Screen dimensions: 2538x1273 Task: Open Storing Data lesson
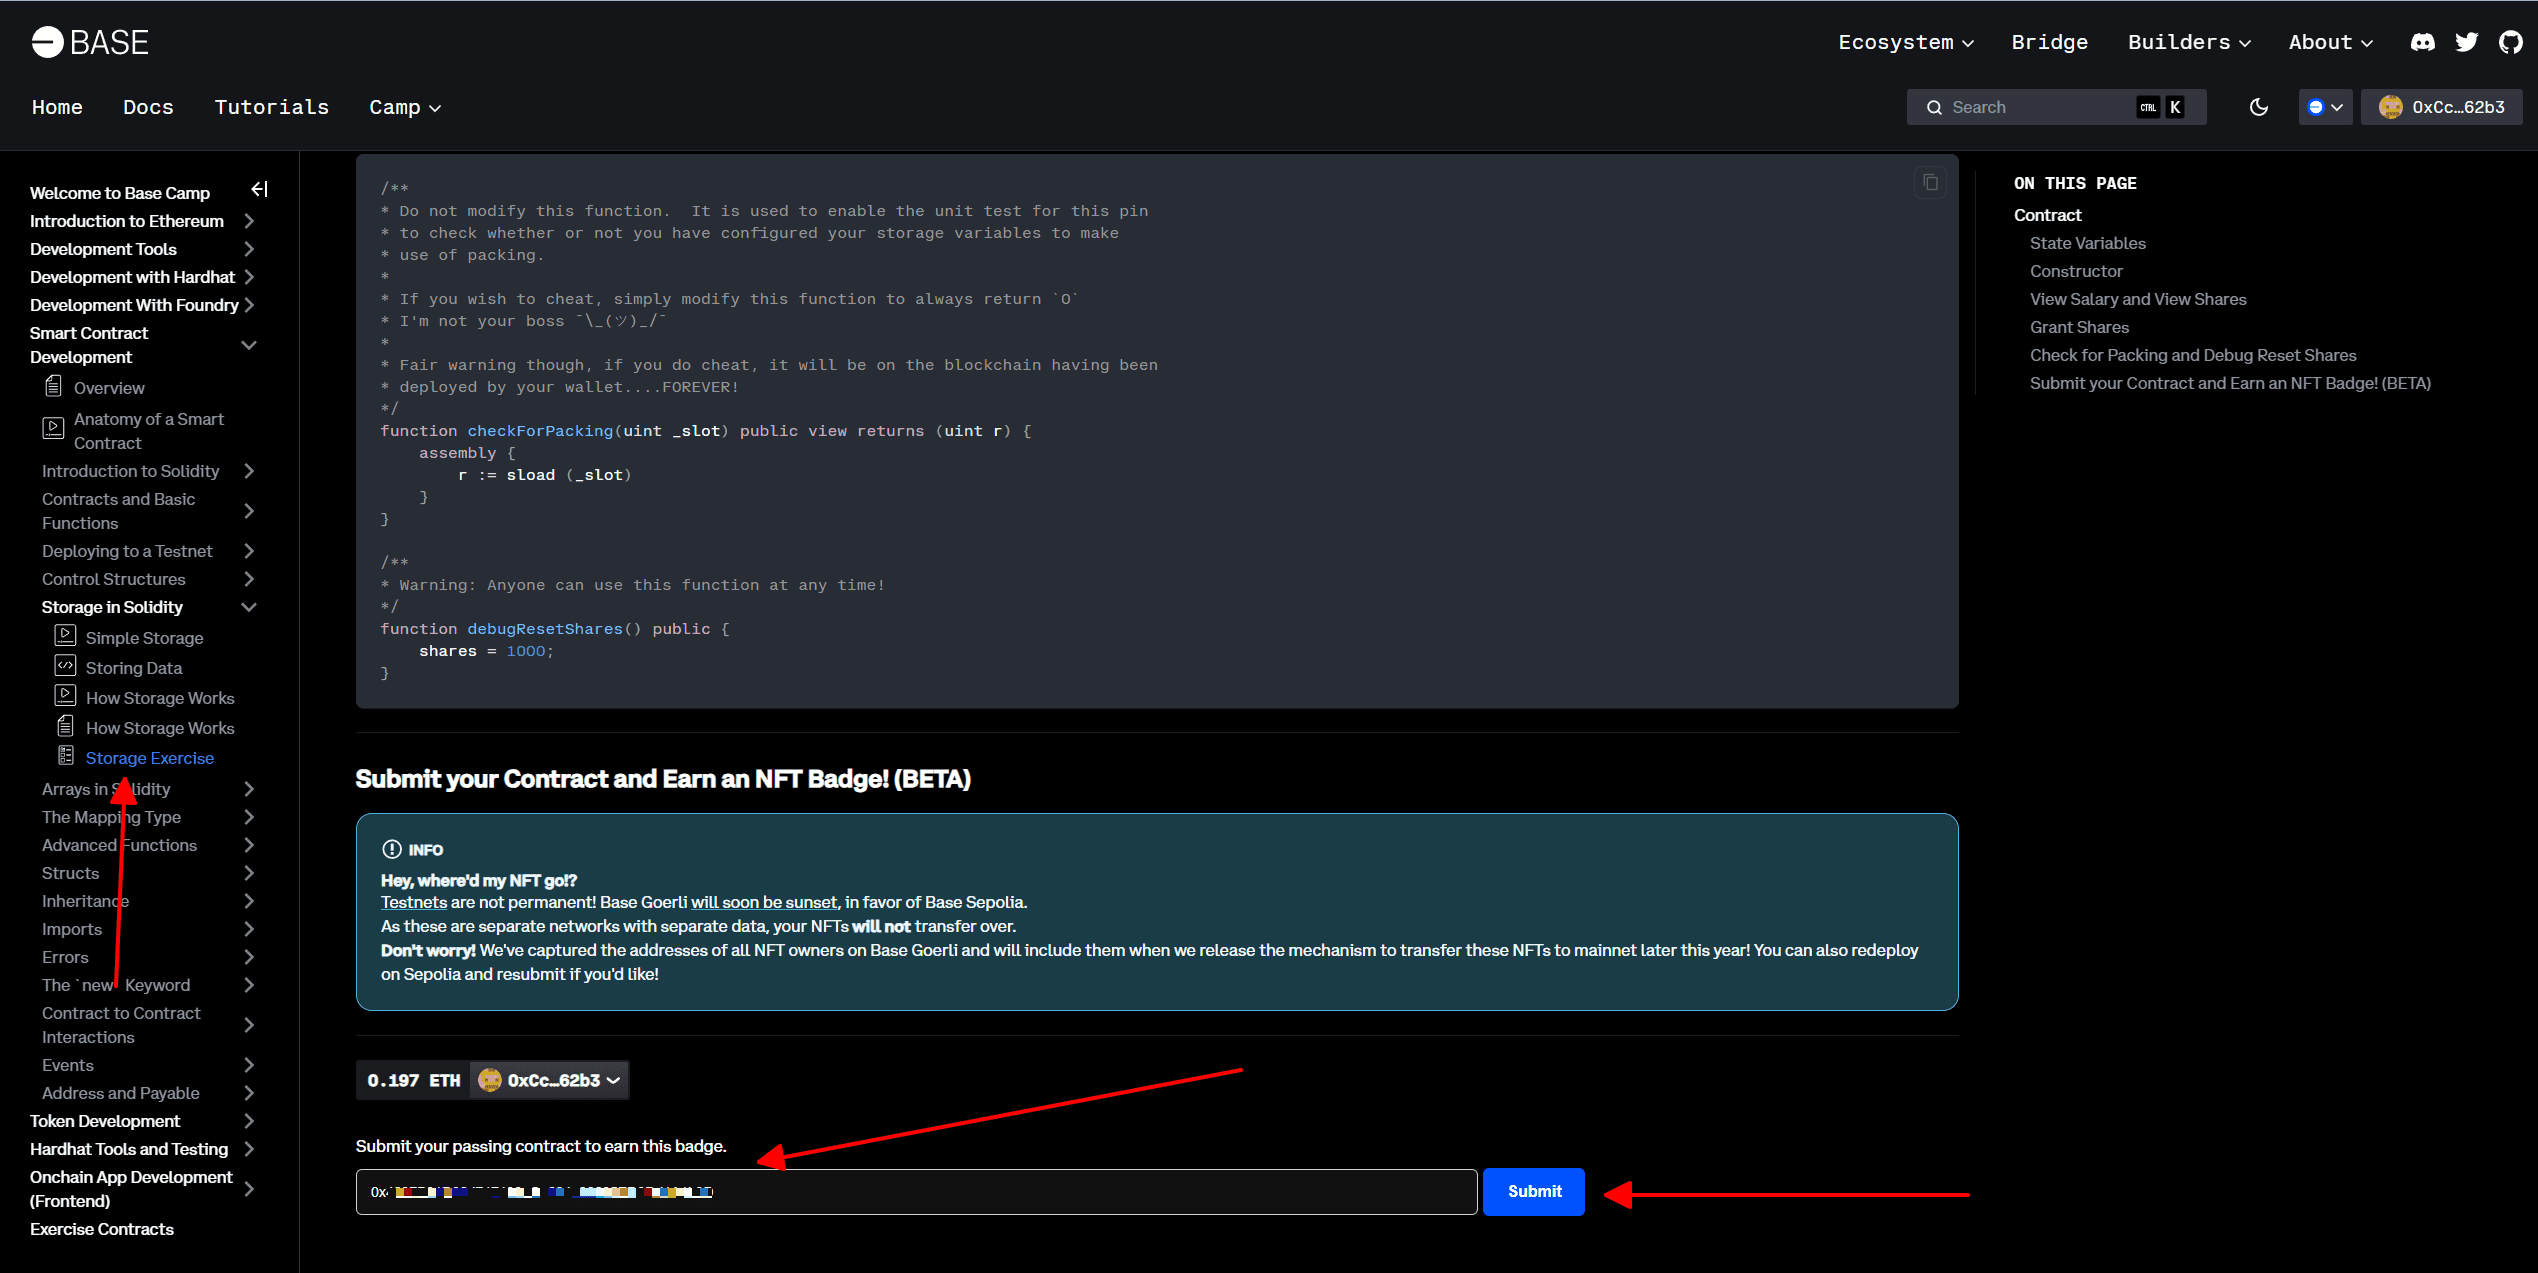pos(134,668)
